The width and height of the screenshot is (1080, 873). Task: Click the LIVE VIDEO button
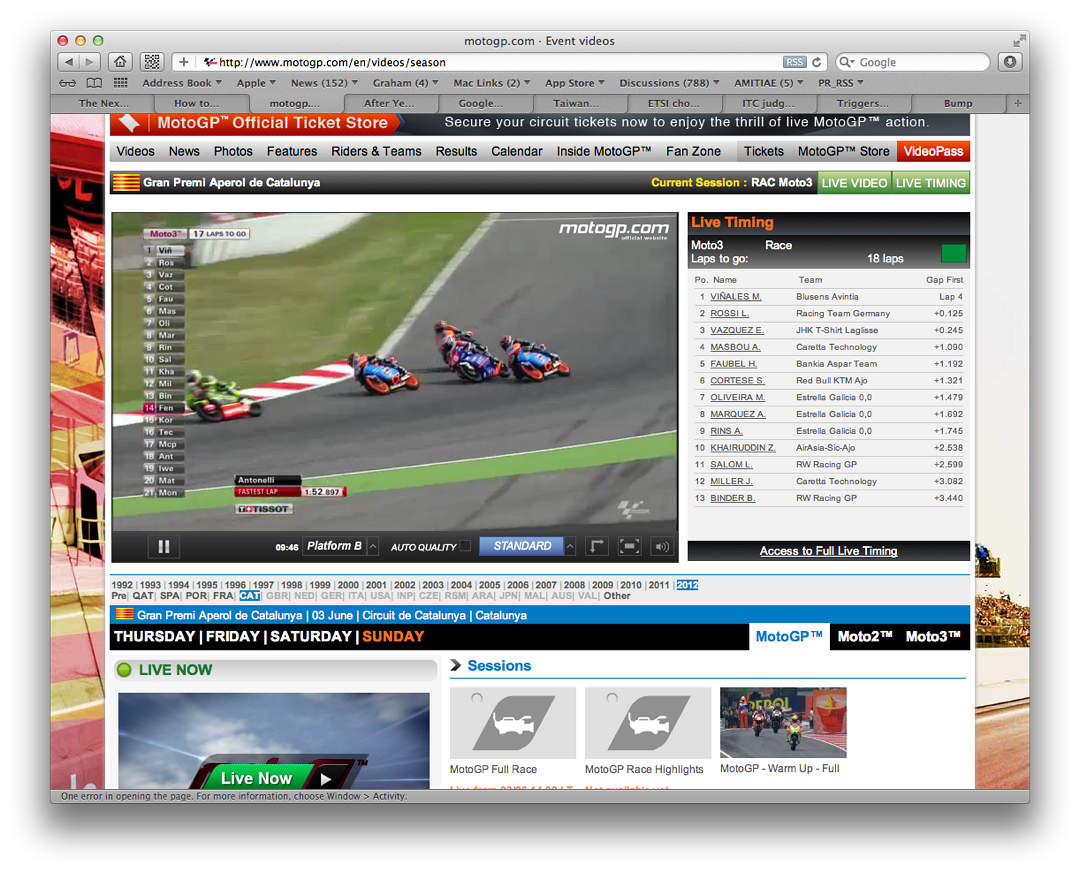coord(854,183)
